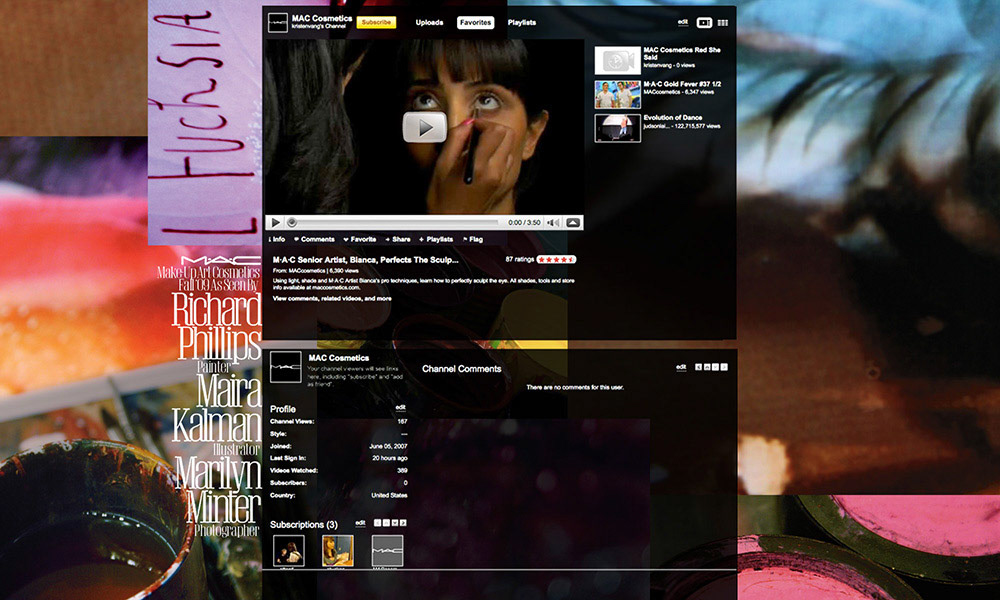The image size is (1000, 600).
Task: Move Subscriptions module up arrow
Action: point(386,523)
